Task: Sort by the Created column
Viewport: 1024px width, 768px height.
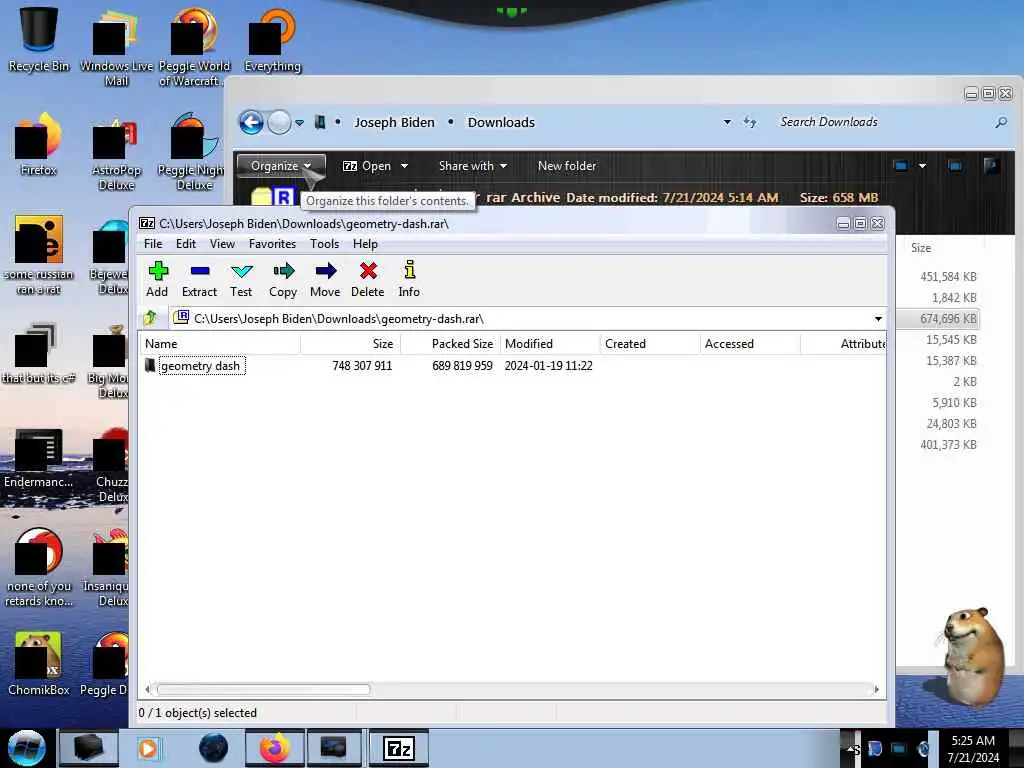Action: pyautogui.click(x=650, y=344)
